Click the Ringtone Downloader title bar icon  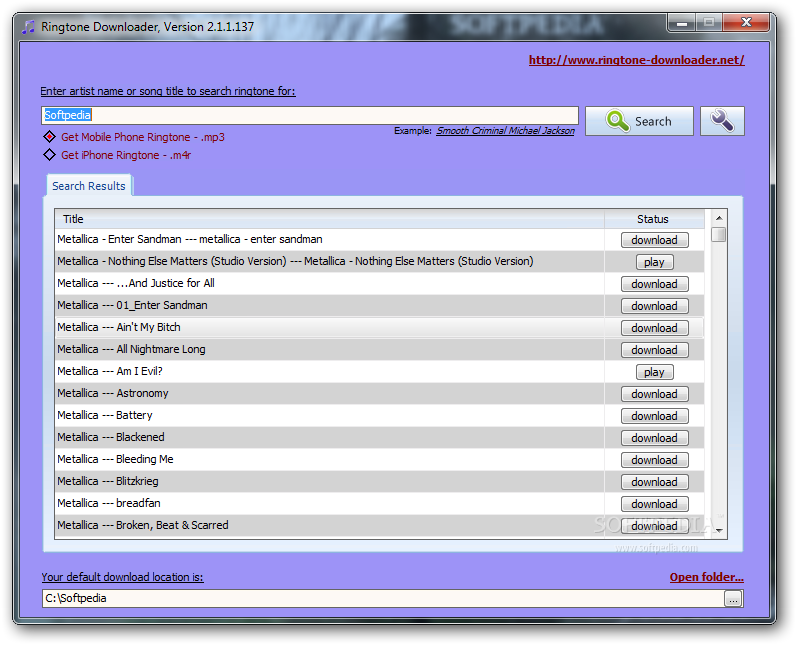[x=29, y=26]
